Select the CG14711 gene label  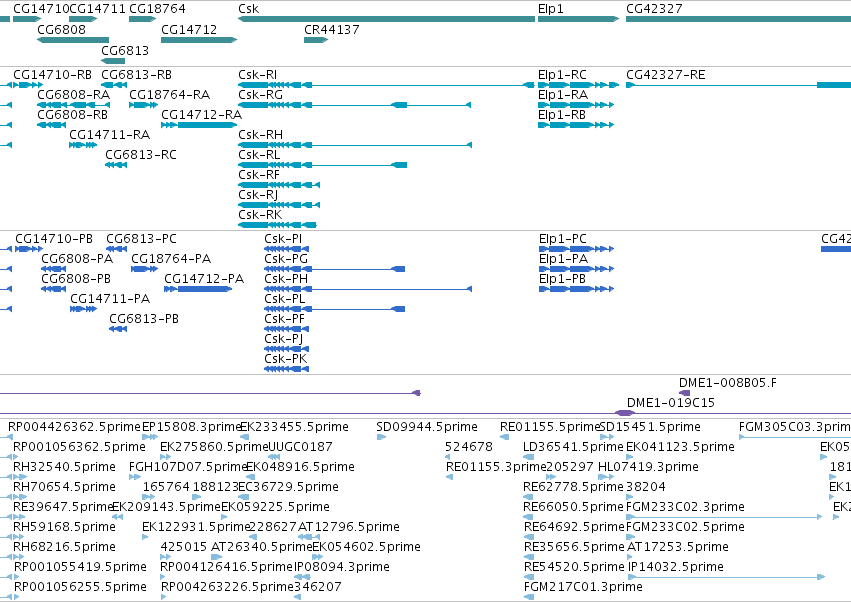(97, 9)
